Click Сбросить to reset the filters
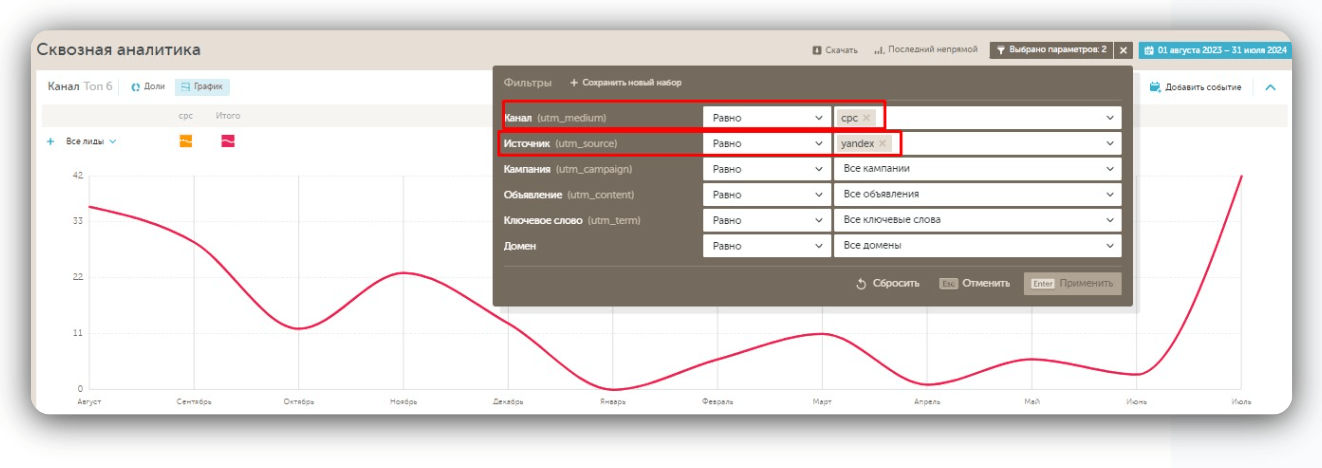The height and width of the screenshot is (468, 1322). [887, 284]
